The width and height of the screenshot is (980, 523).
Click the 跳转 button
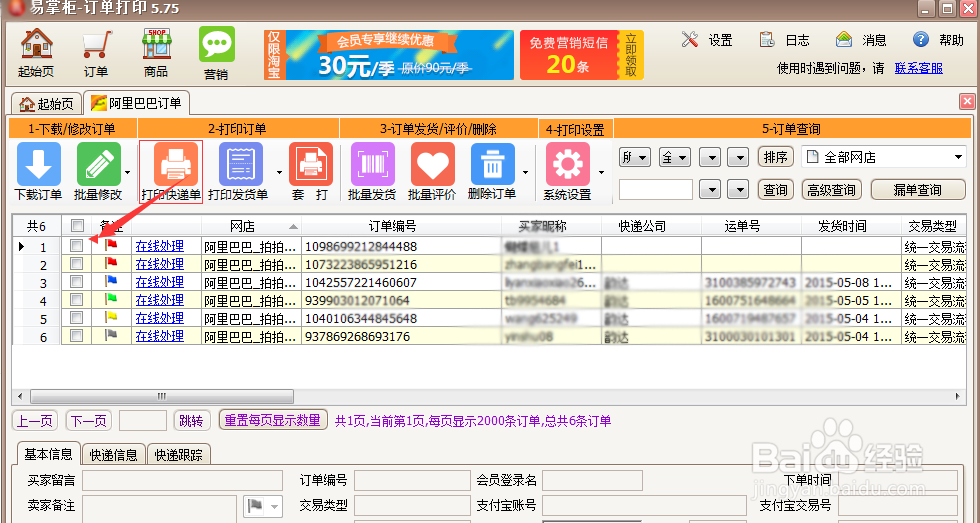coord(191,421)
